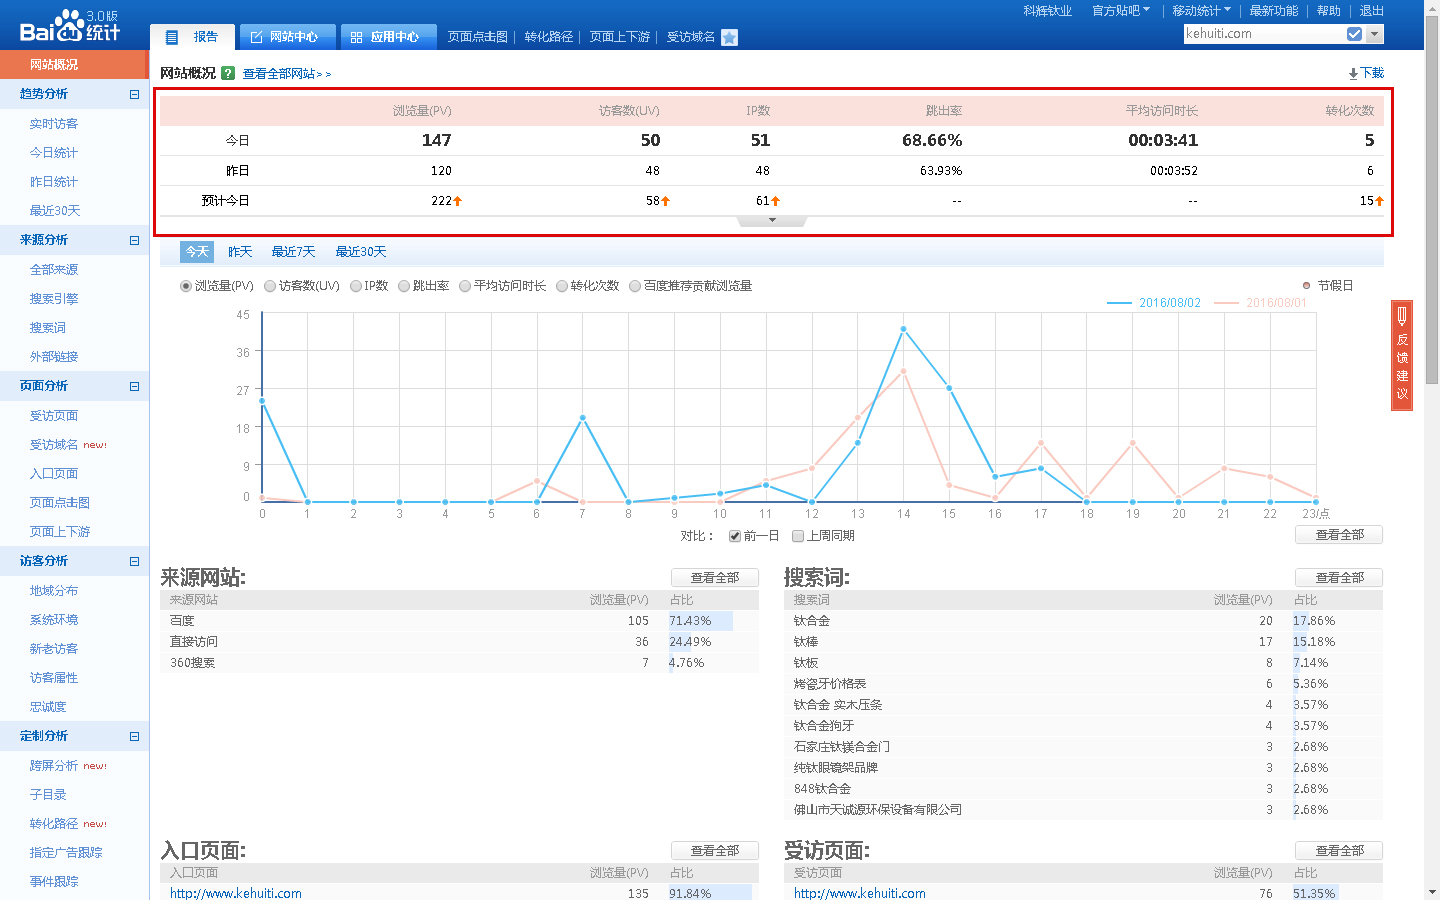The width and height of the screenshot is (1440, 900).
Task: Open 实时访客 in the sidebar
Action: [x=54, y=124]
